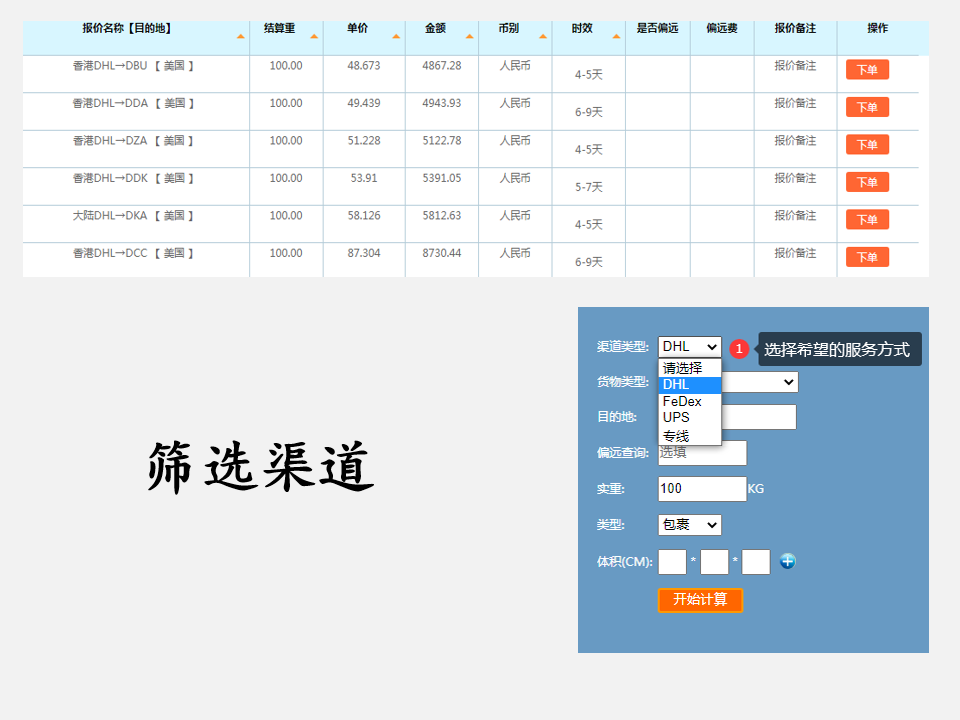Focus the 偏远查询 input field
The width and height of the screenshot is (960, 720).
[x=702, y=453]
